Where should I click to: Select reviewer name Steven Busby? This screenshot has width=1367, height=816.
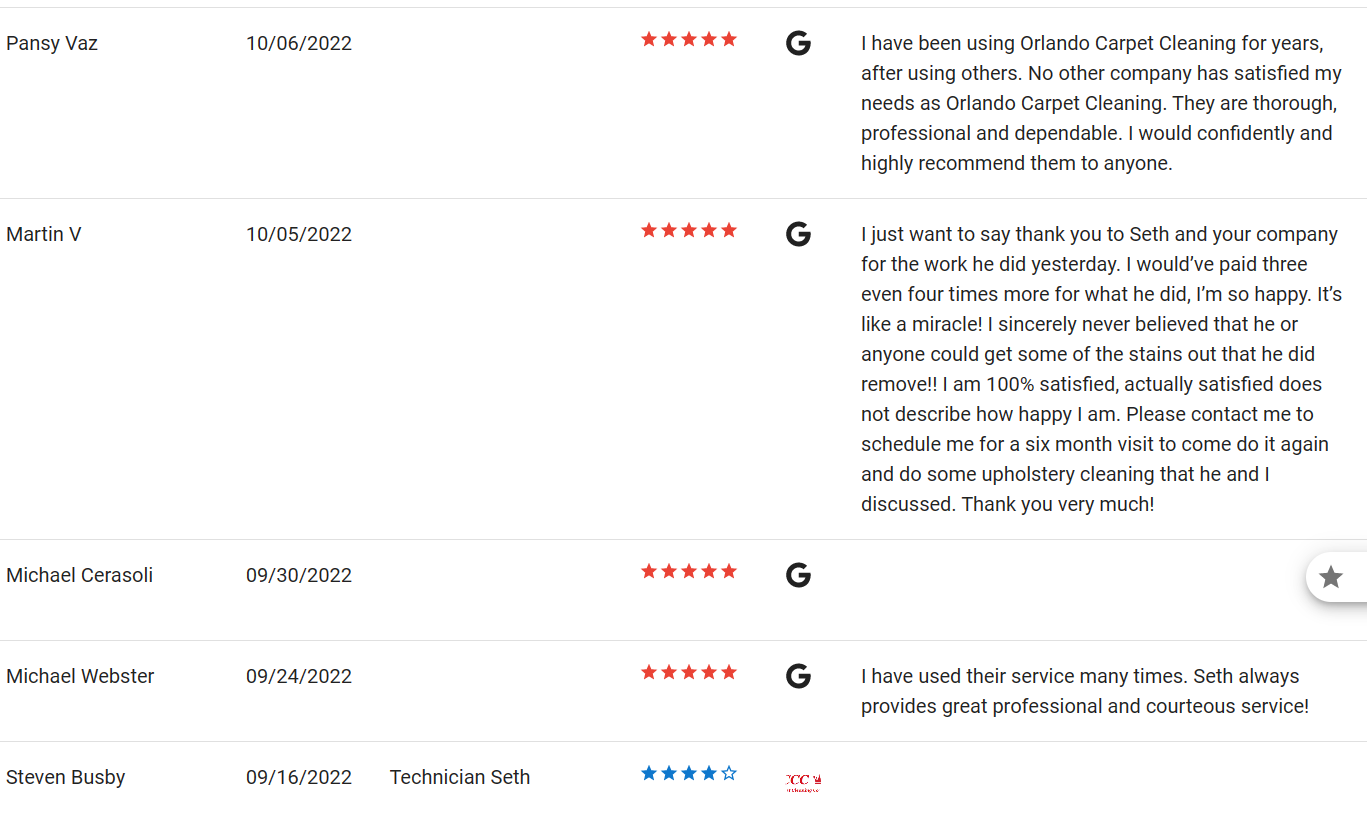[x=66, y=777]
